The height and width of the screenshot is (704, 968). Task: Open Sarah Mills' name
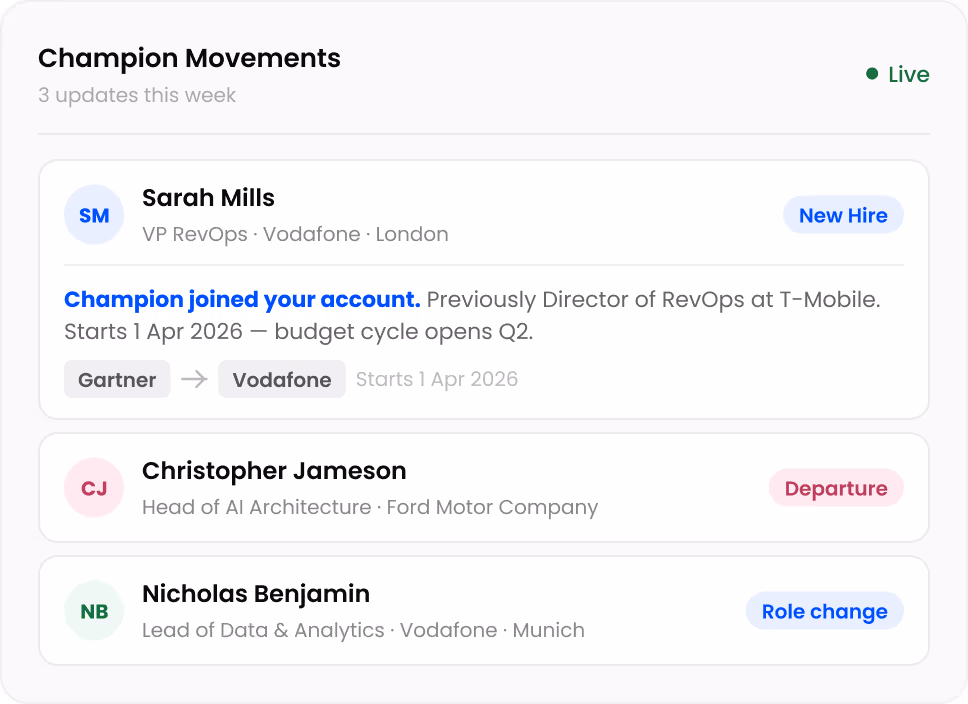click(208, 198)
